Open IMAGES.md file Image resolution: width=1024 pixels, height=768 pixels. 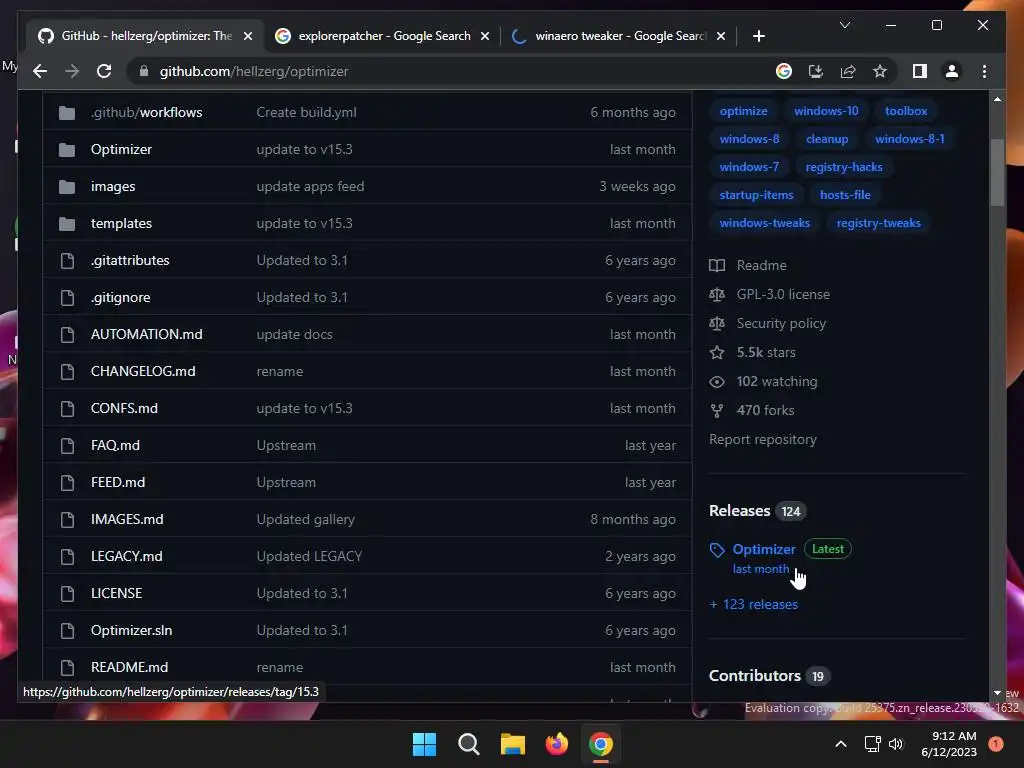pos(127,519)
